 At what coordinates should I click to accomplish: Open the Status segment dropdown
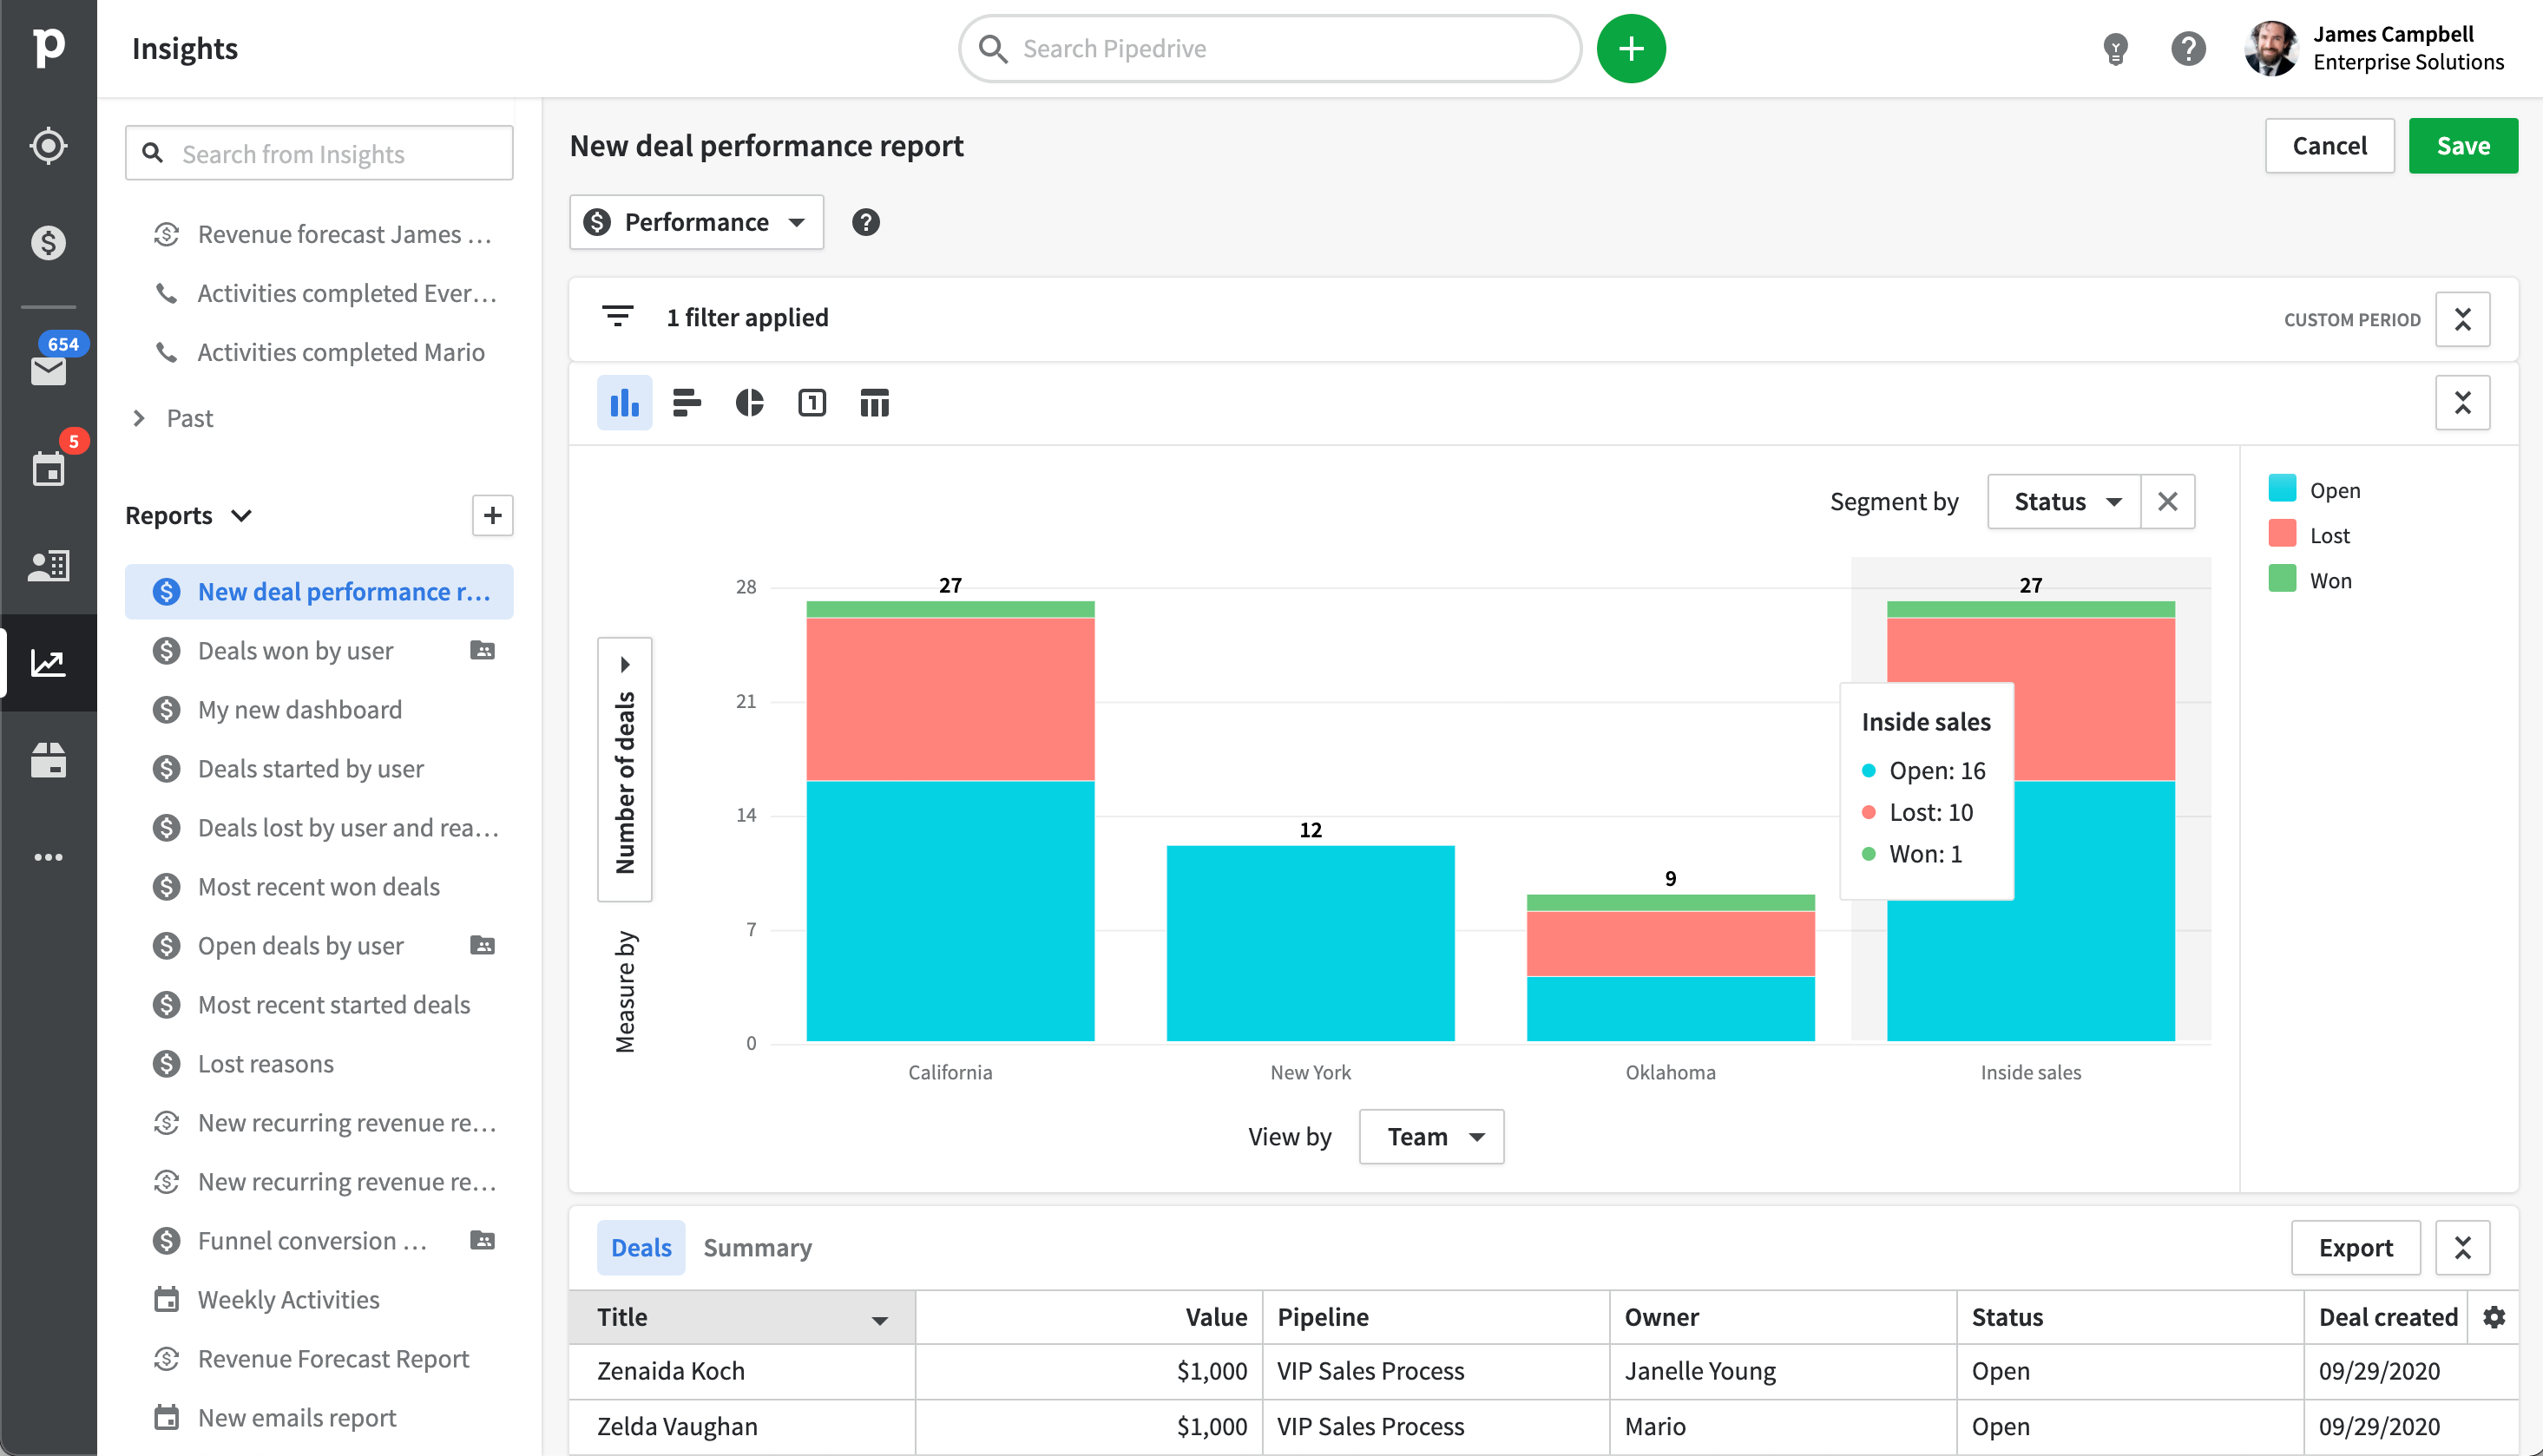[2064, 501]
